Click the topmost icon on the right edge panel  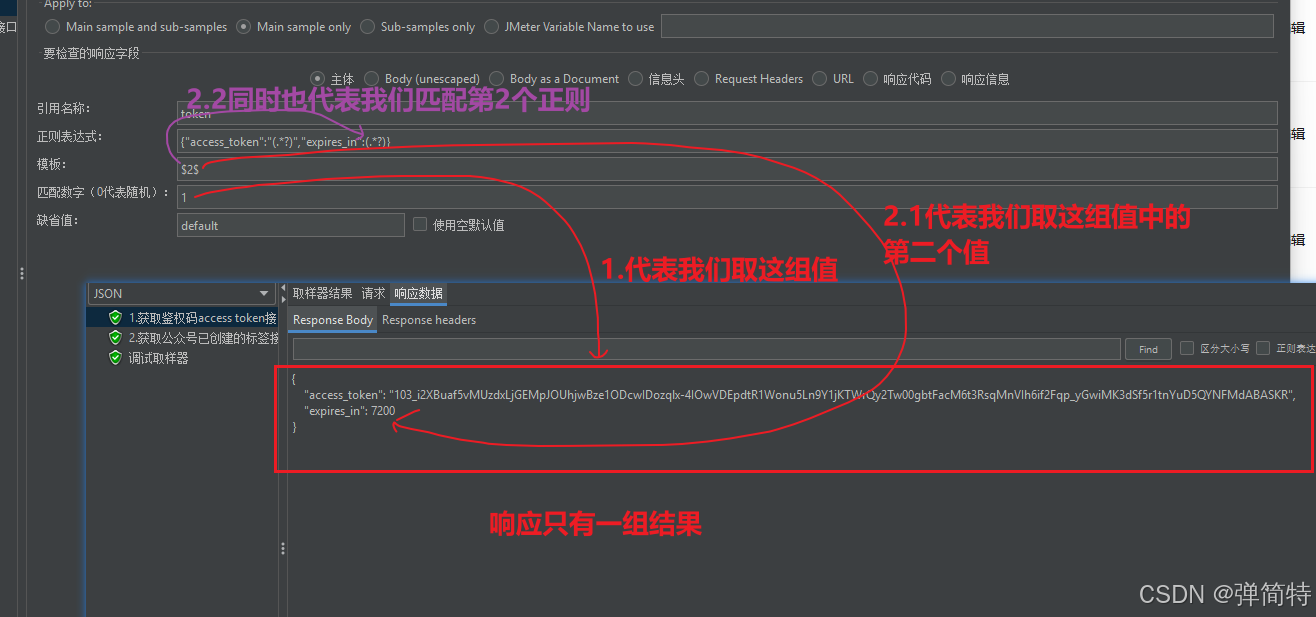pyautogui.click(x=1298, y=27)
